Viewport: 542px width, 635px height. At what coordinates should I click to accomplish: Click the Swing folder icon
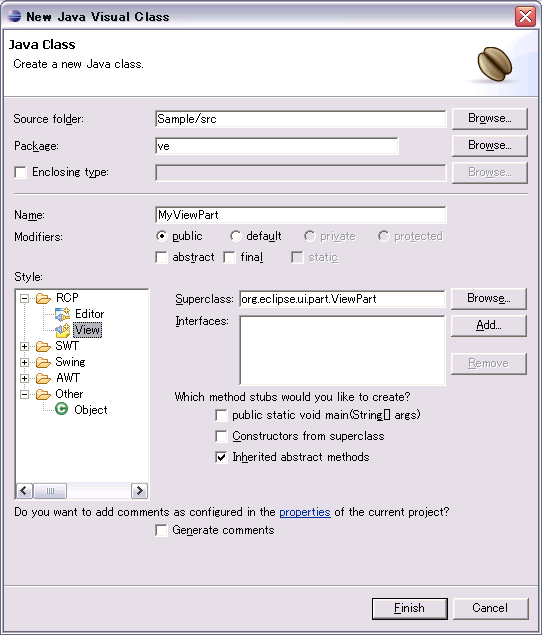[x=43, y=362]
